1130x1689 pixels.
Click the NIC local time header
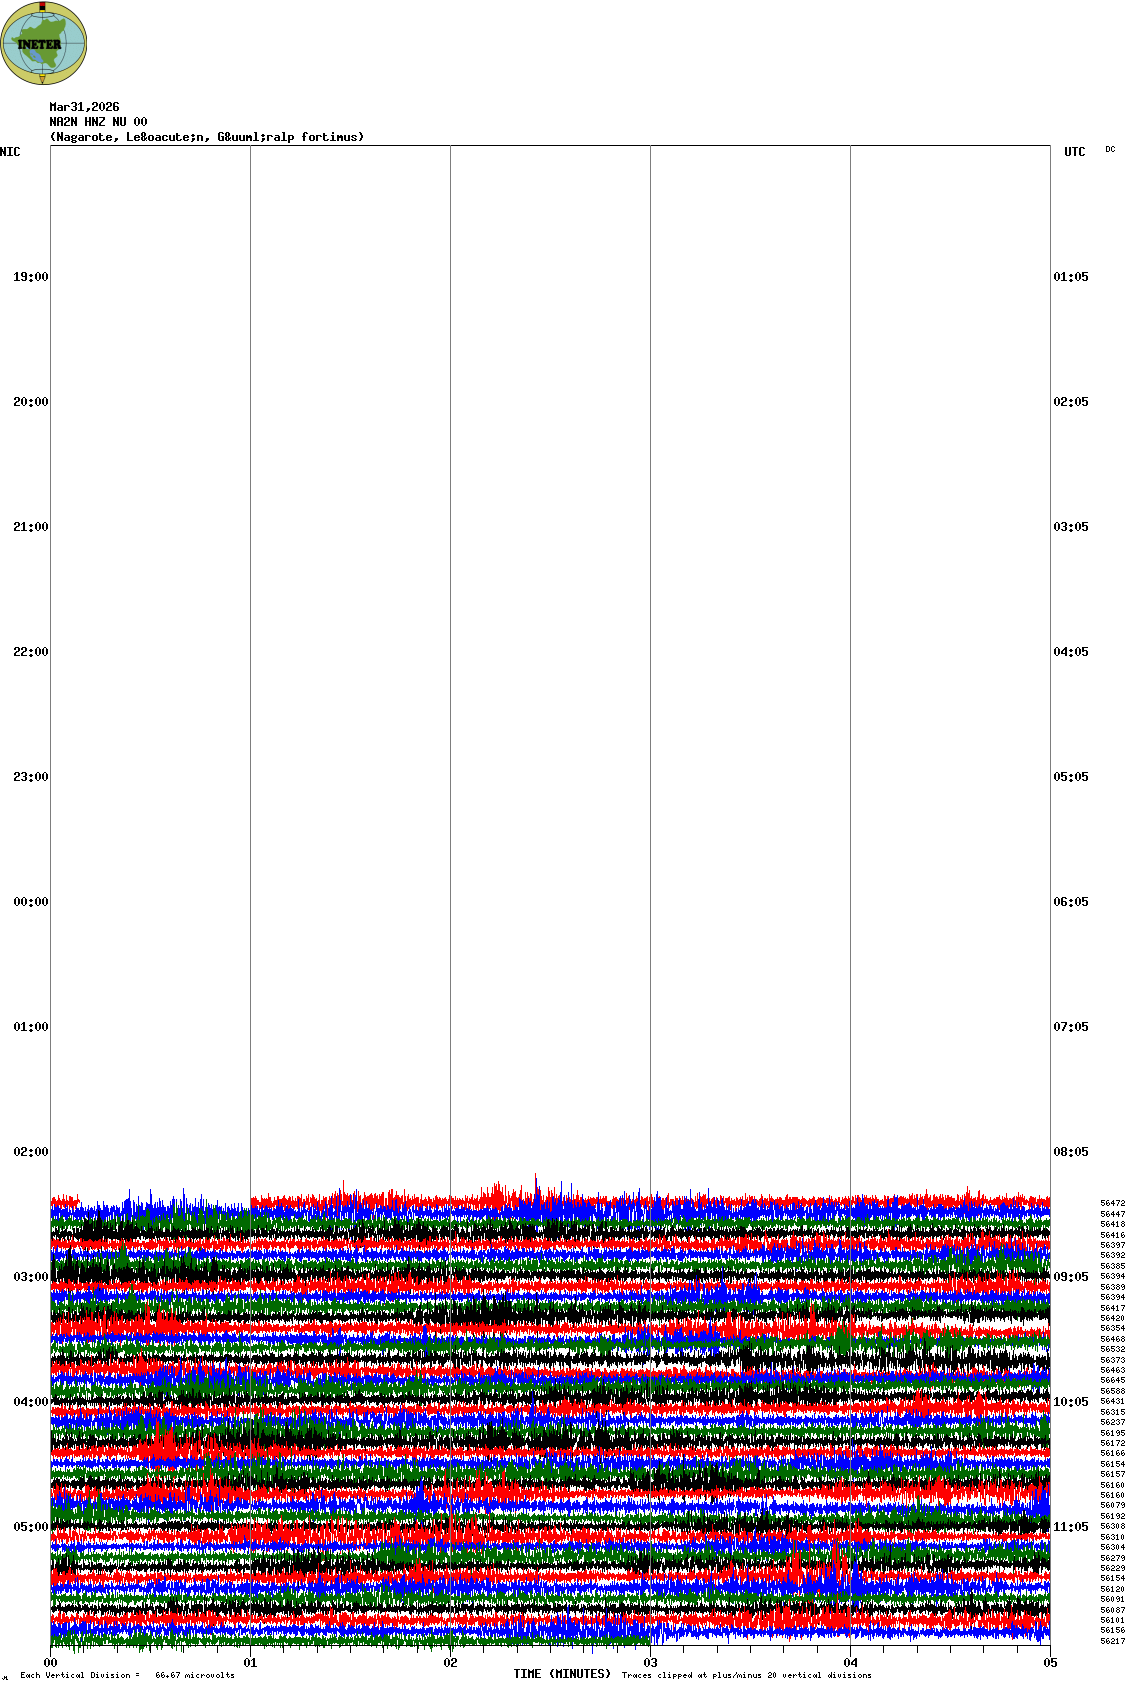(x=10, y=152)
